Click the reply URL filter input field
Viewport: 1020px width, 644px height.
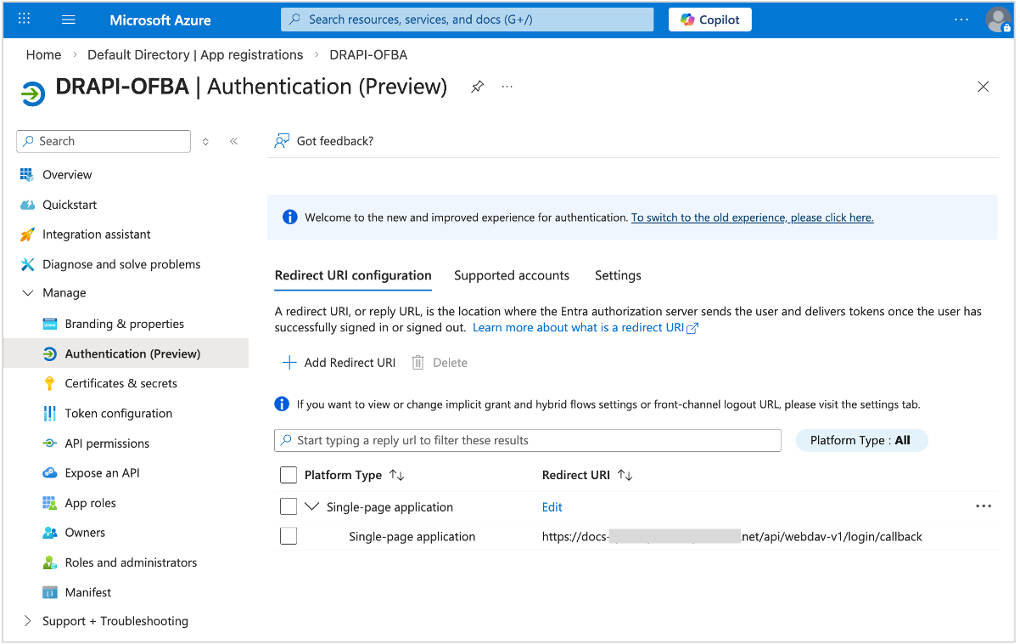point(527,440)
